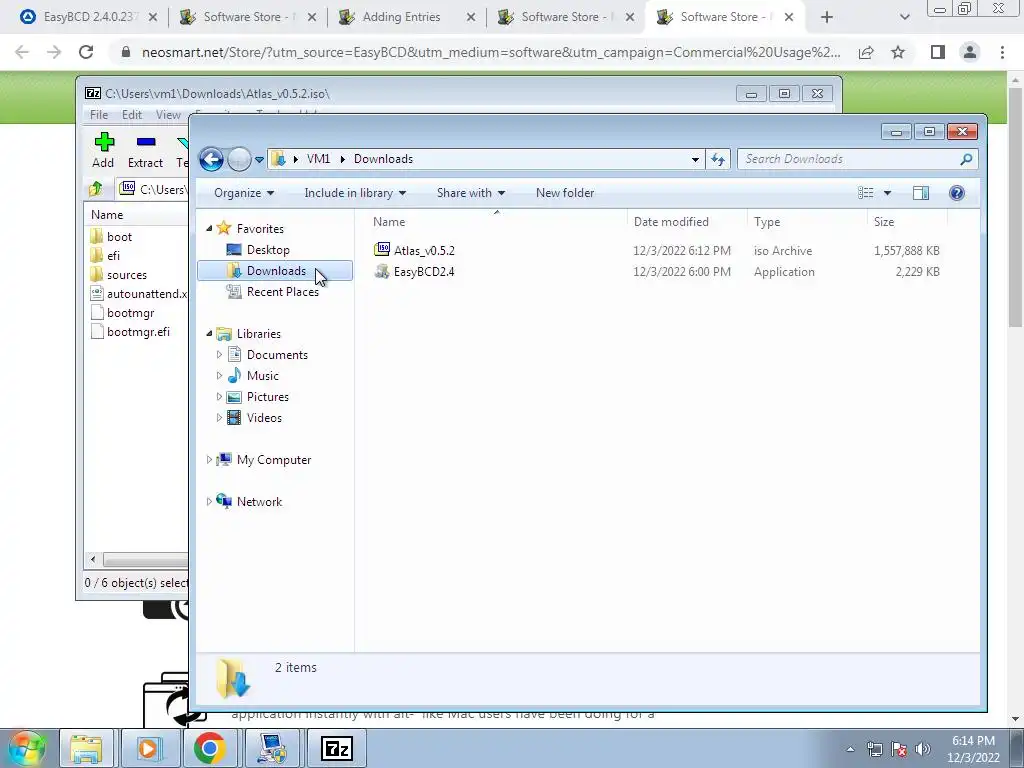The image size is (1024, 768).
Task: Open 7-Zip View menu
Action: [168, 115]
